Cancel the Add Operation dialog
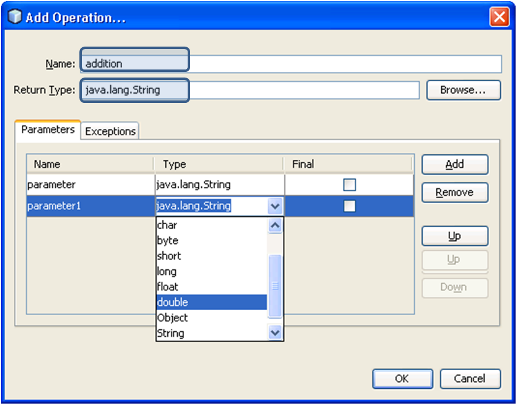The width and height of the screenshot is (516, 404). [x=470, y=379]
